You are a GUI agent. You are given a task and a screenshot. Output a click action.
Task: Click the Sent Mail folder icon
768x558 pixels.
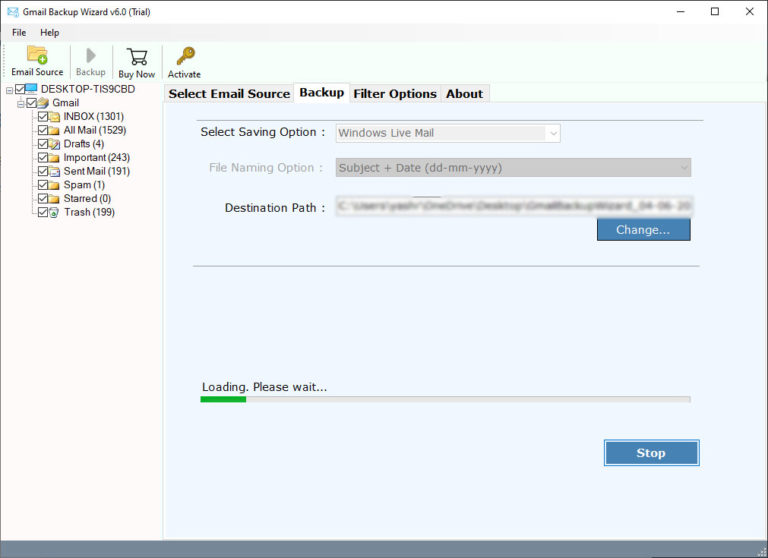pos(55,172)
